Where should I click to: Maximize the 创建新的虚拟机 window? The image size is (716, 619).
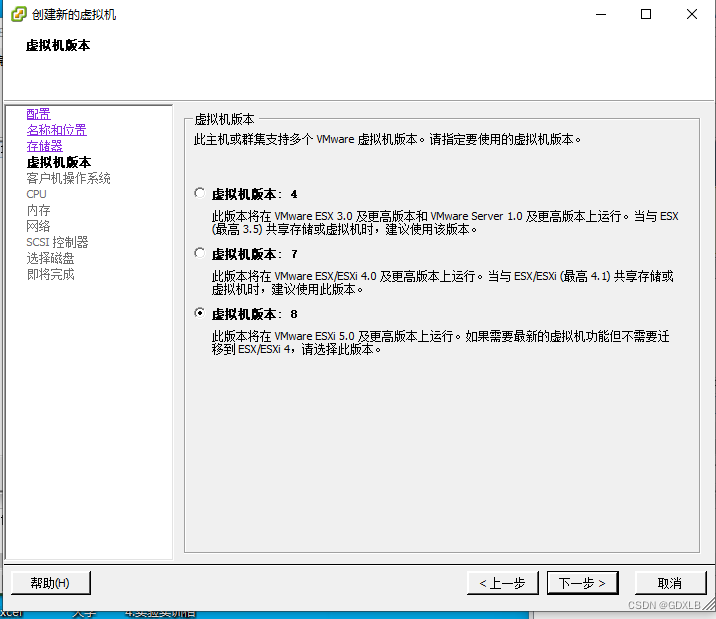pos(646,14)
